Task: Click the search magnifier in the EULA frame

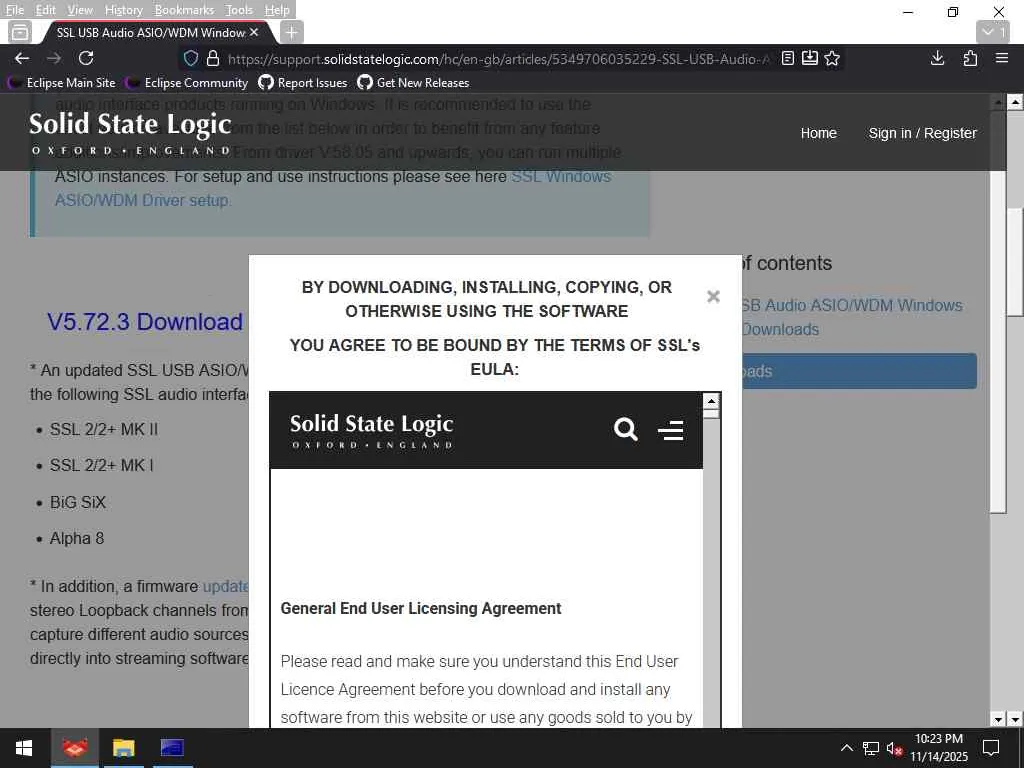Action: [x=626, y=429]
